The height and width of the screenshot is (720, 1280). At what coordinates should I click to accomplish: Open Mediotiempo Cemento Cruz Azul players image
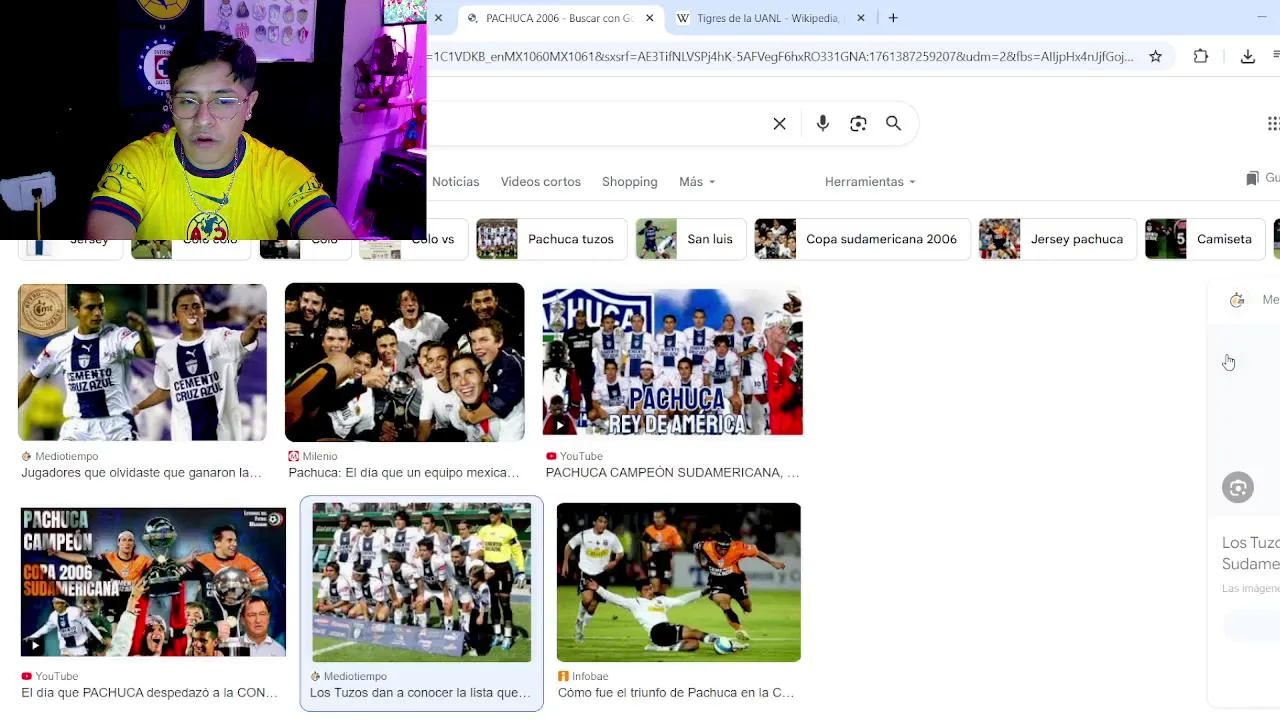tap(142, 362)
